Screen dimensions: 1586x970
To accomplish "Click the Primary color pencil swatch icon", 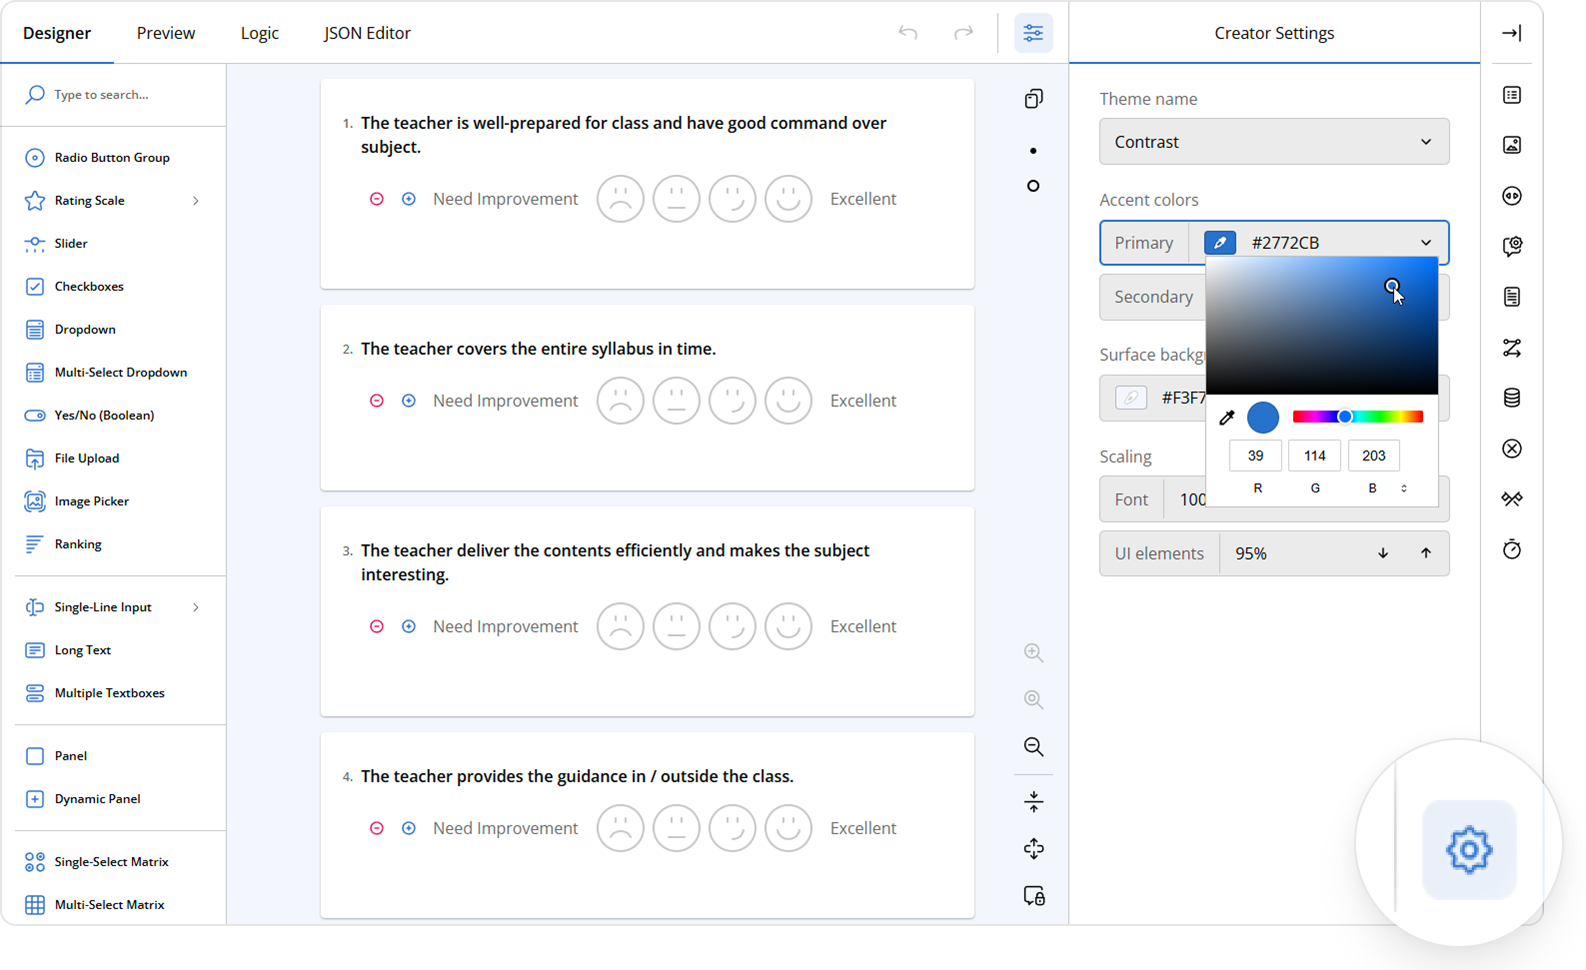I will click(x=1220, y=243).
